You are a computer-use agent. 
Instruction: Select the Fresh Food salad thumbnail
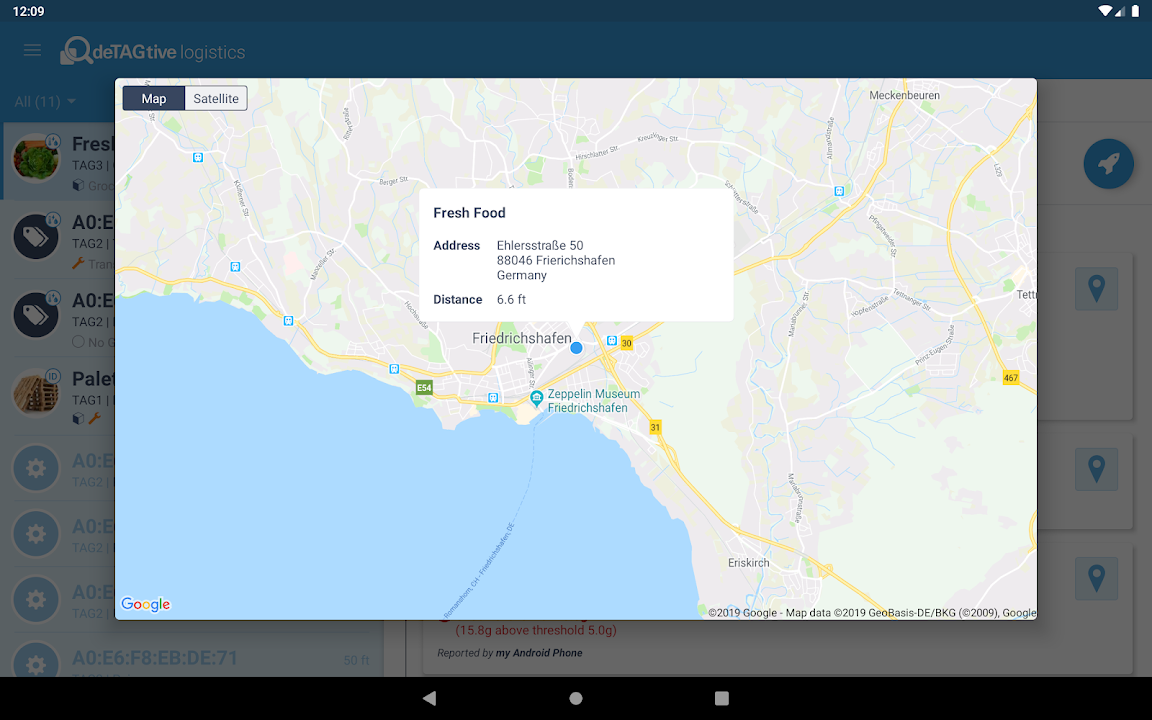pyautogui.click(x=36, y=158)
